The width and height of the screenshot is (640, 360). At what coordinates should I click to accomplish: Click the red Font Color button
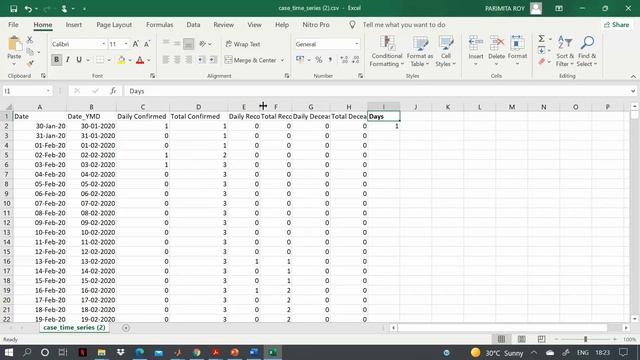(x=140, y=60)
